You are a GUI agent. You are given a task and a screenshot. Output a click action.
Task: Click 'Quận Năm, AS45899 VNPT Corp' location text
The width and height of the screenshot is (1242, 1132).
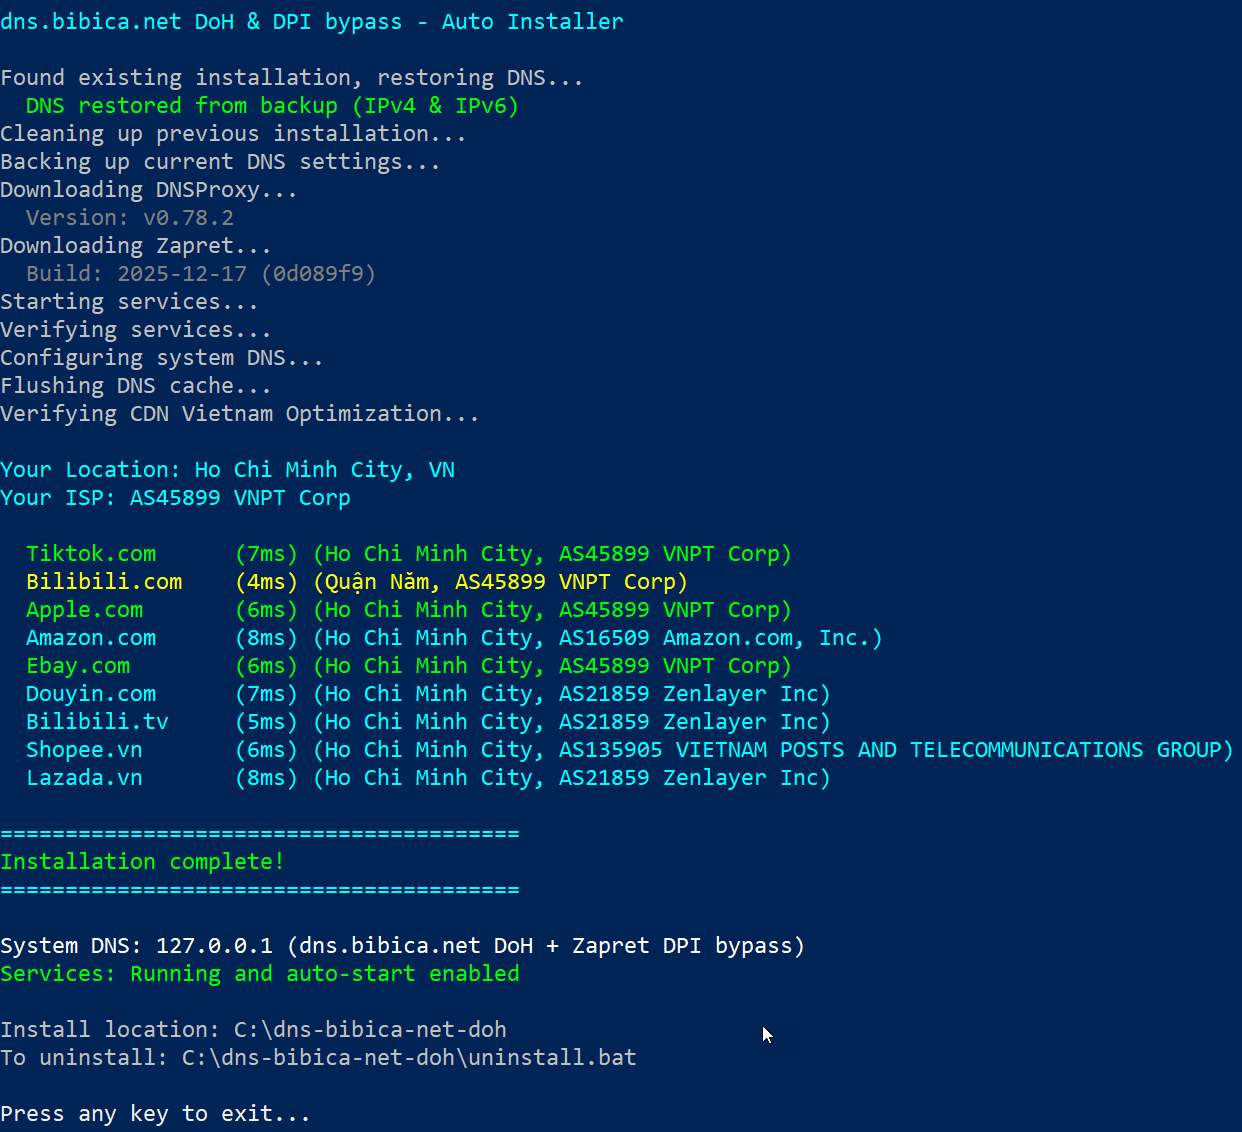click(500, 582)
